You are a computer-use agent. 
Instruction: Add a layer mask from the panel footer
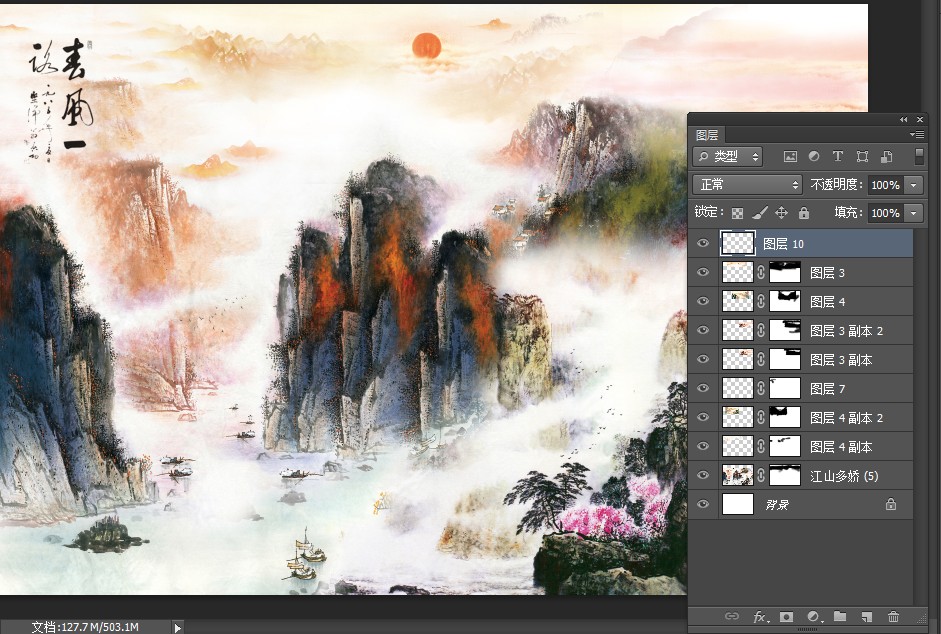786,617
